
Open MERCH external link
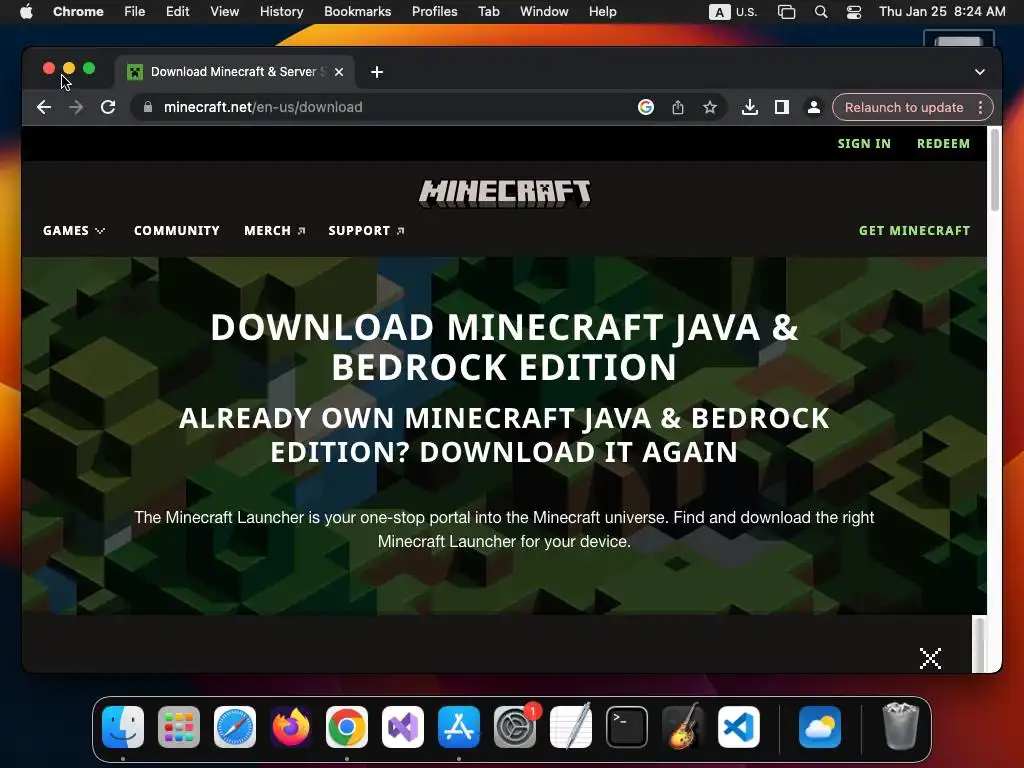(275, 231)
